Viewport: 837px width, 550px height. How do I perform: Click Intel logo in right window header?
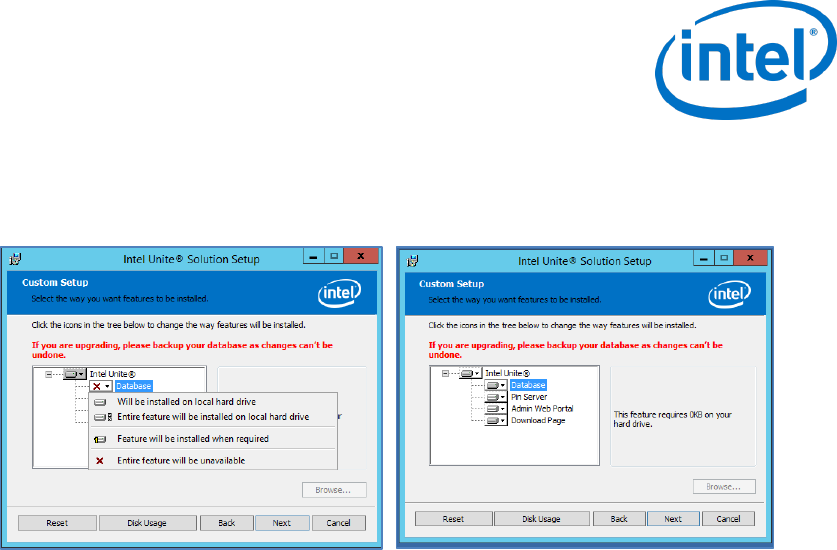[730, 294]
